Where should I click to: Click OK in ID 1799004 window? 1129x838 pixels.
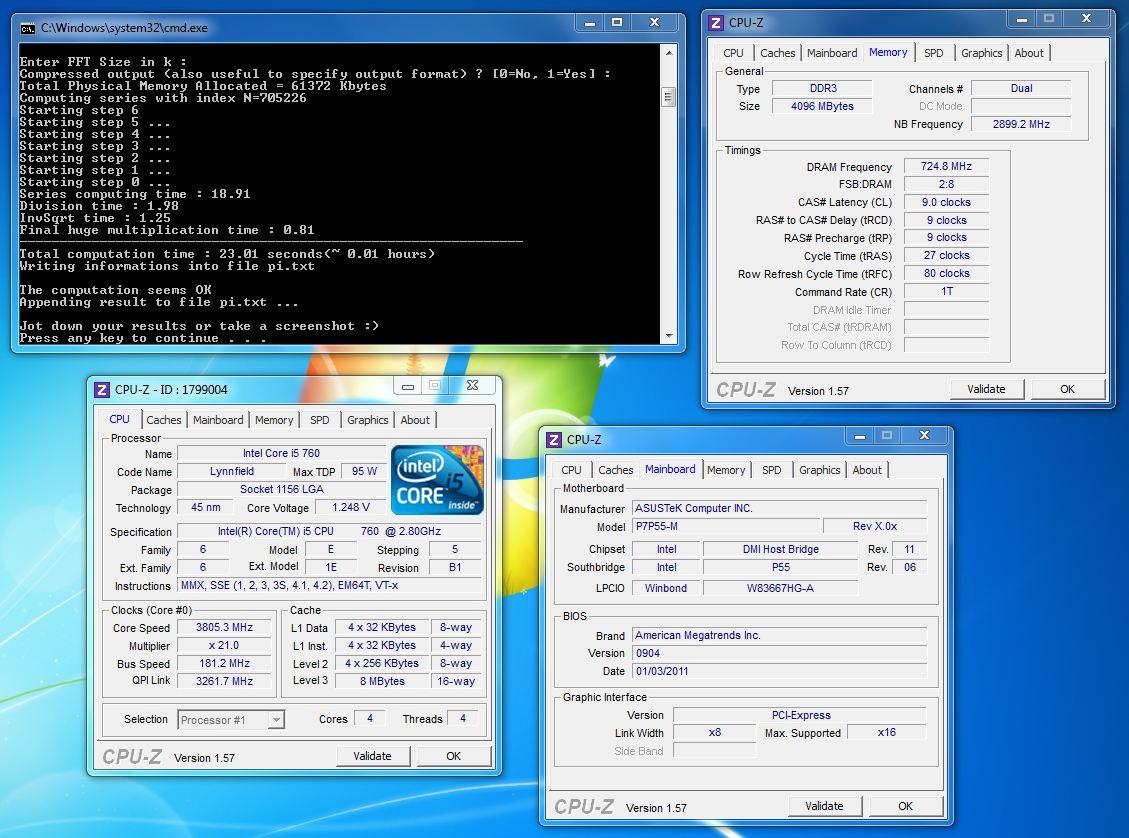tap(453, 756)
